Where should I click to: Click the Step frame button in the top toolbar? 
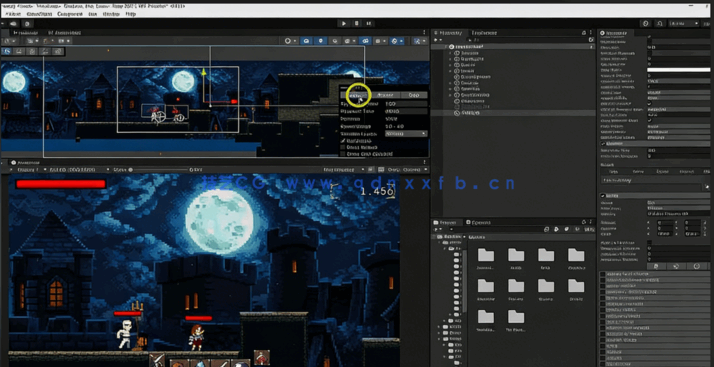pos(369,23)
